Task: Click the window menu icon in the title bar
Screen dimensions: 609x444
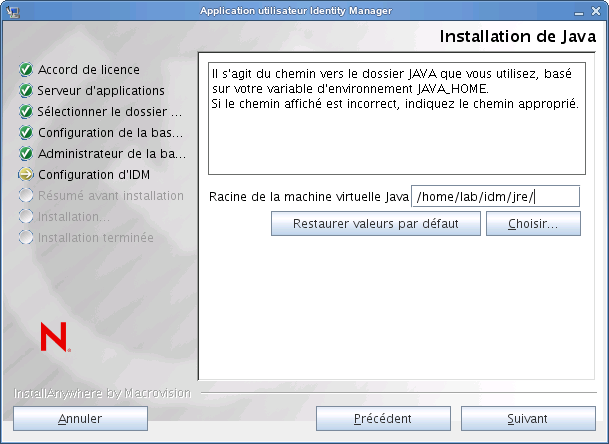Action: point(13,11)
